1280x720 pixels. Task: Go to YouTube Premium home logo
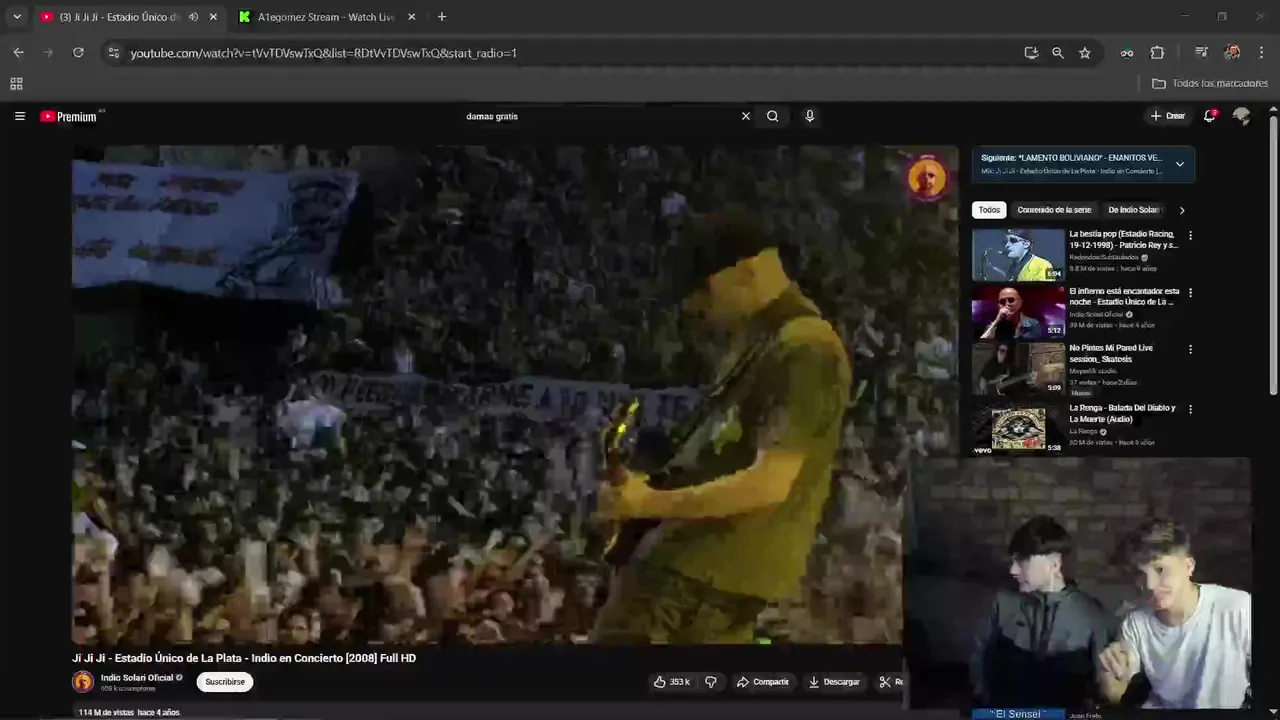click(70, 116)
